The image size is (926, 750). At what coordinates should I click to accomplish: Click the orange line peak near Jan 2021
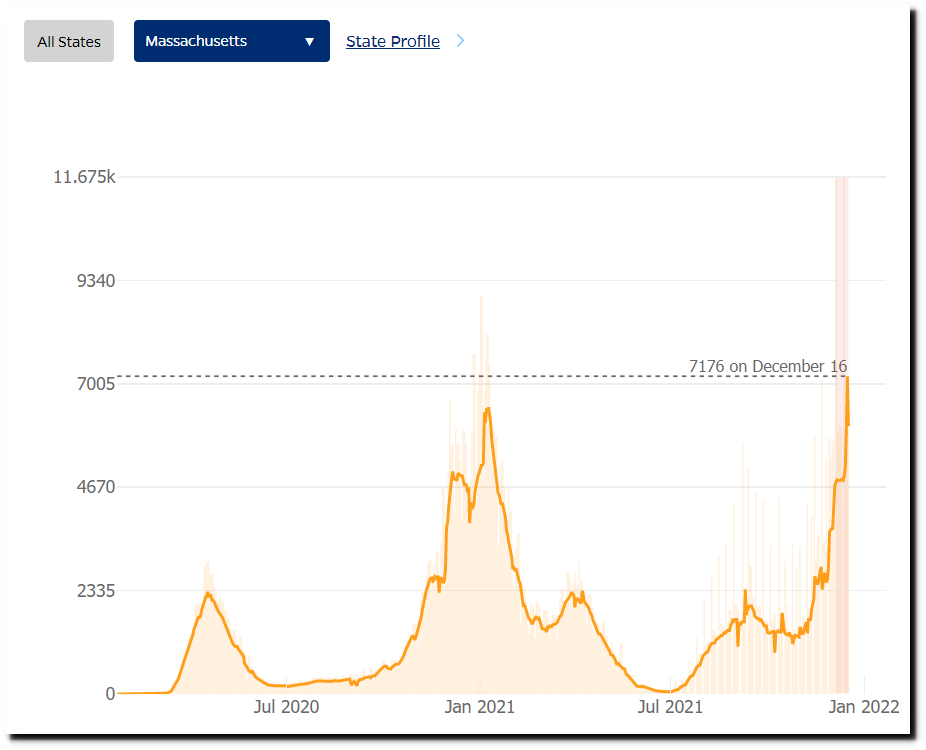[487, 409]
